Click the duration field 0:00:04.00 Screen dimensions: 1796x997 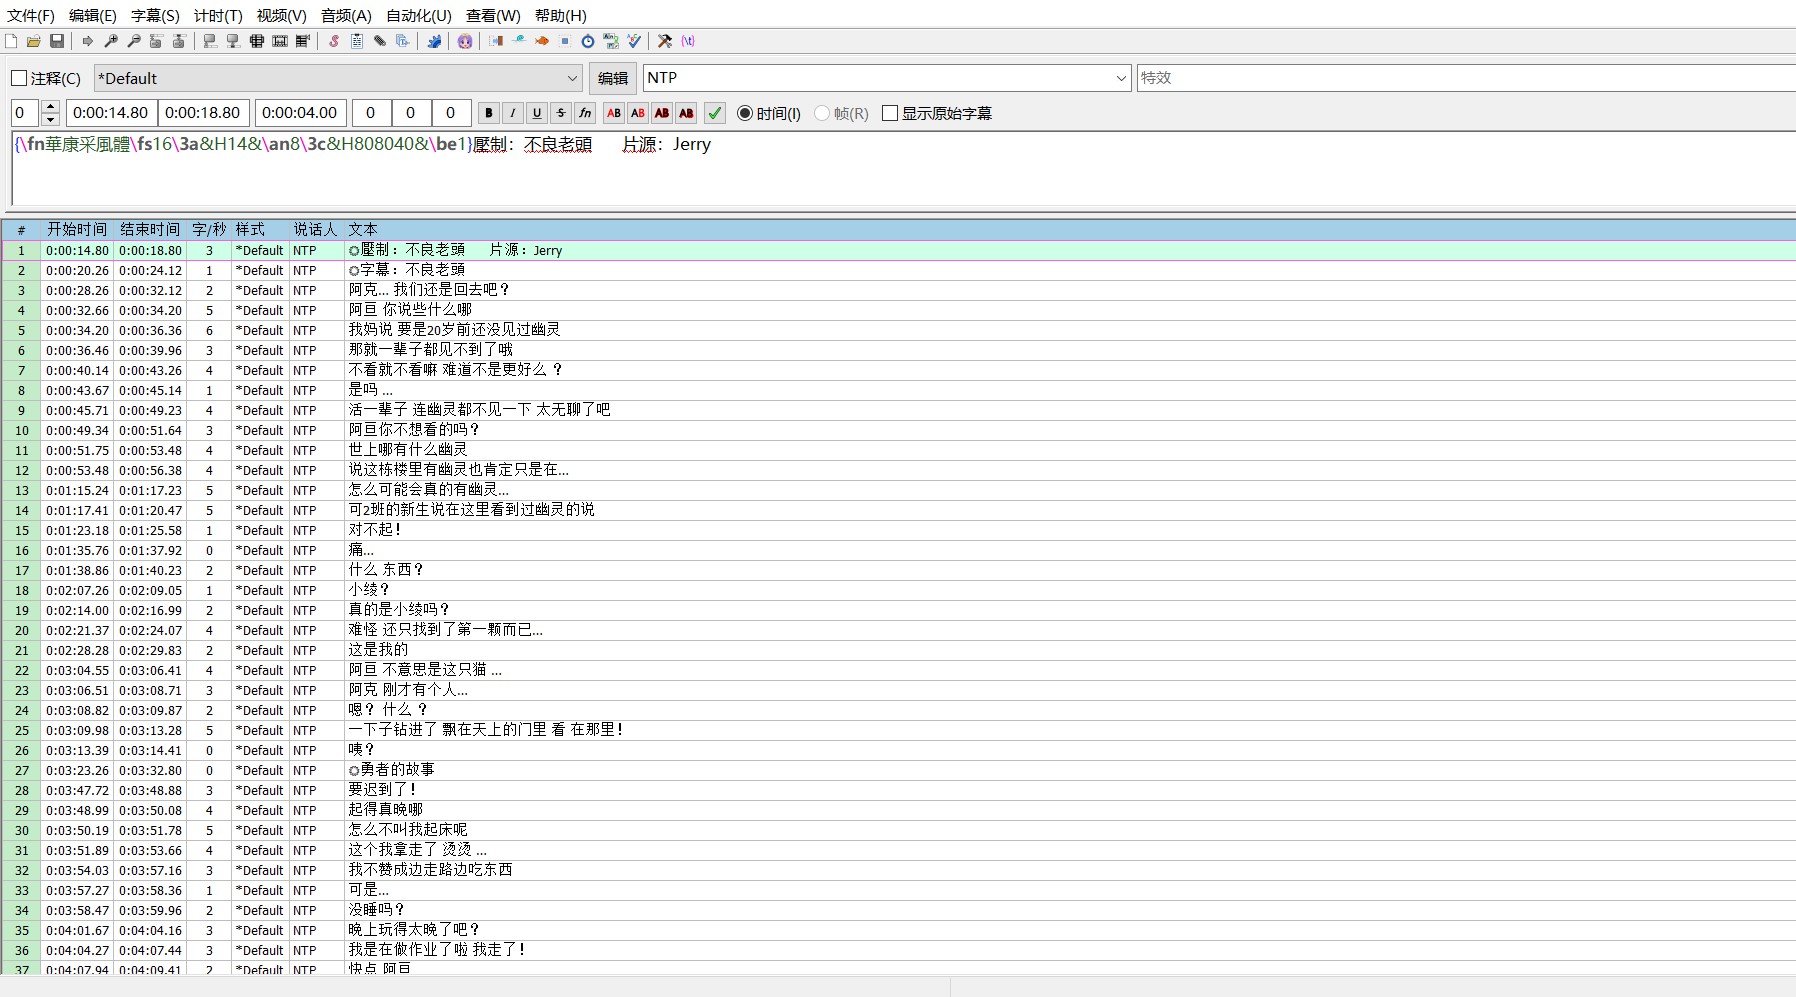click(x=301, y=113)
